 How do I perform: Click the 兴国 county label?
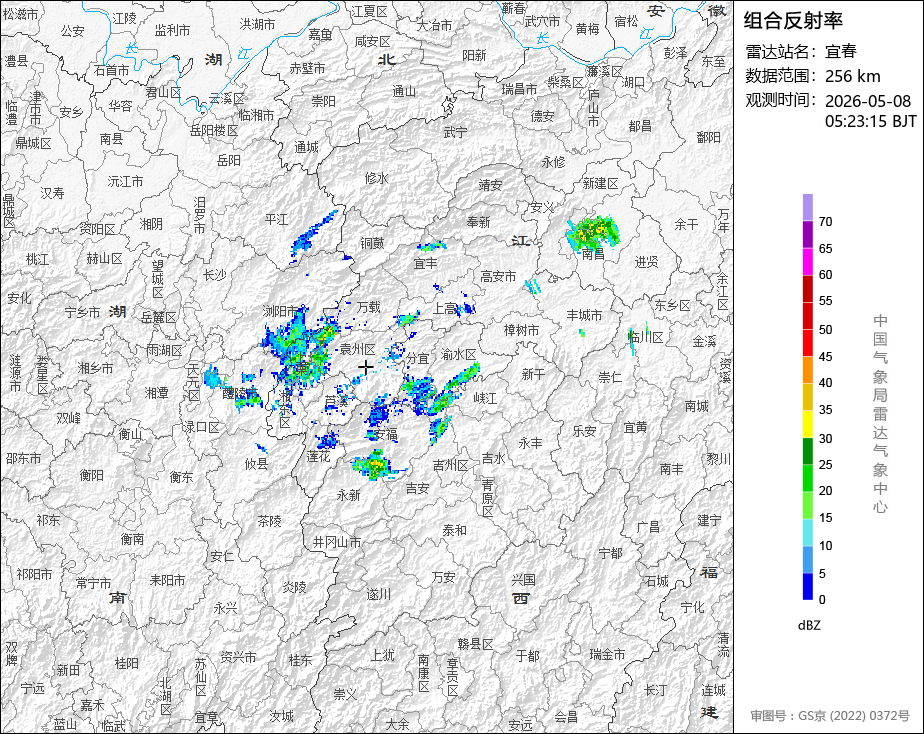tap(523, 580)
